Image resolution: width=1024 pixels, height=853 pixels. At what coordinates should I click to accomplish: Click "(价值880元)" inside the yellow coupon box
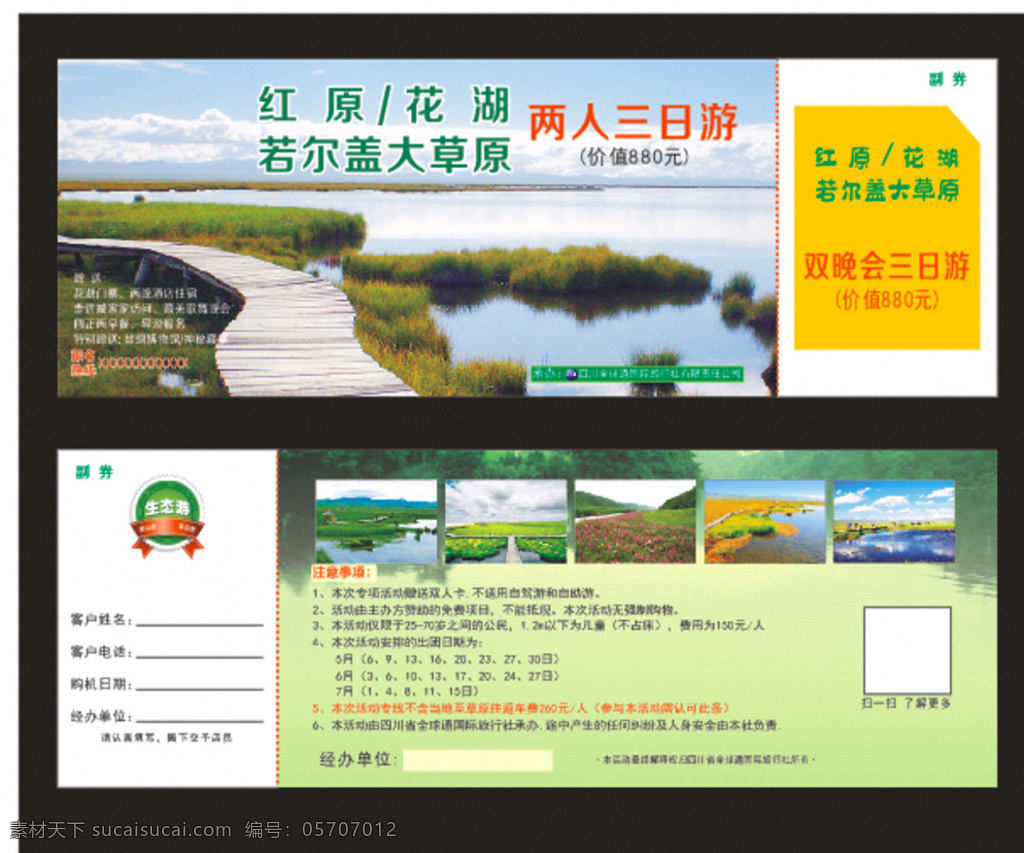coord(886,300)
